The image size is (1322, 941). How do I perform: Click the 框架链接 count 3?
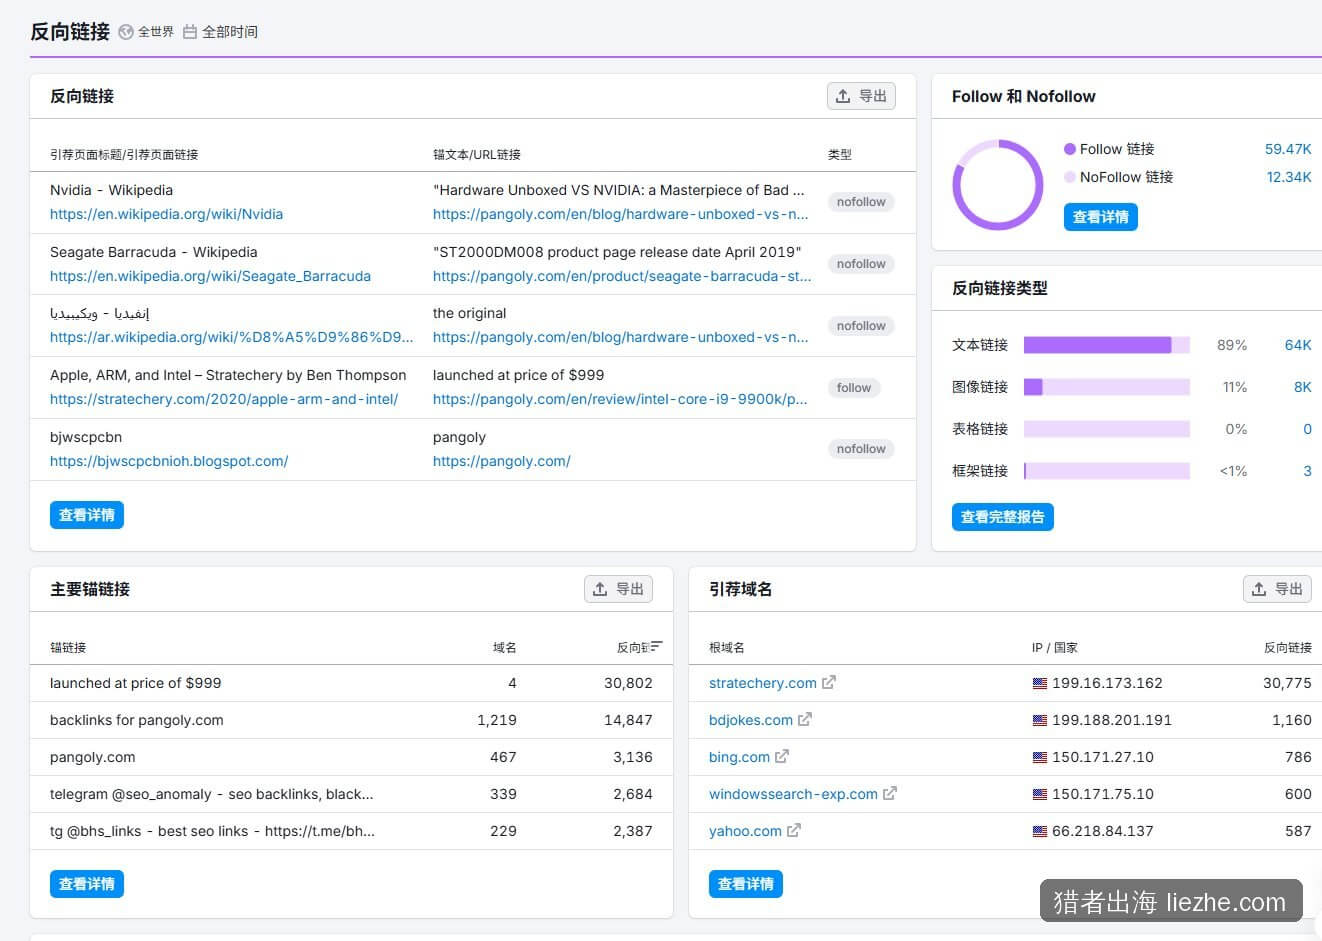tap(1307, 471)
